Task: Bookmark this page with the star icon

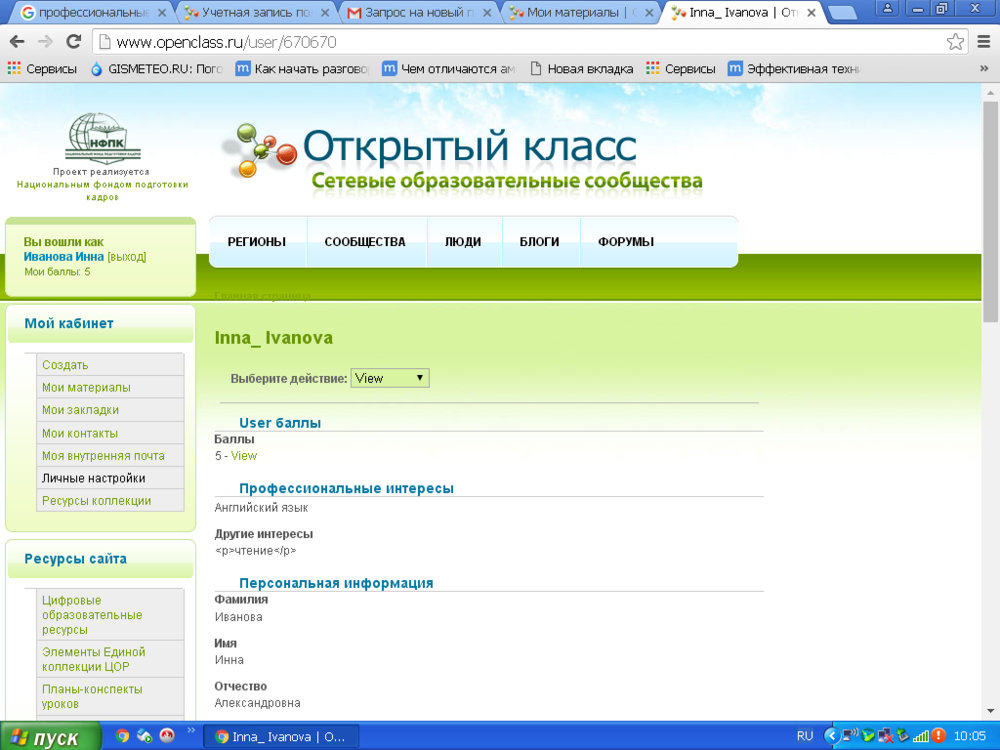Action: tap(955, 42)
